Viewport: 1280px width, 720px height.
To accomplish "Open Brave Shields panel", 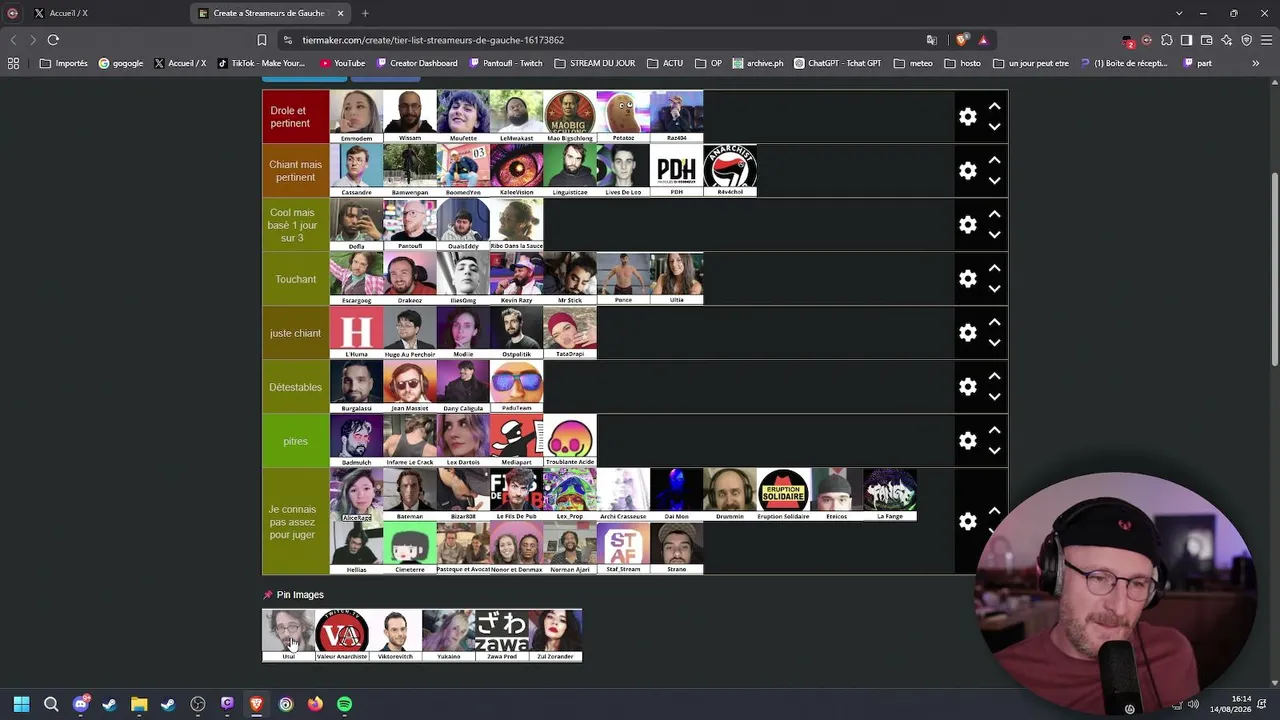I will [x=962, y=40].
